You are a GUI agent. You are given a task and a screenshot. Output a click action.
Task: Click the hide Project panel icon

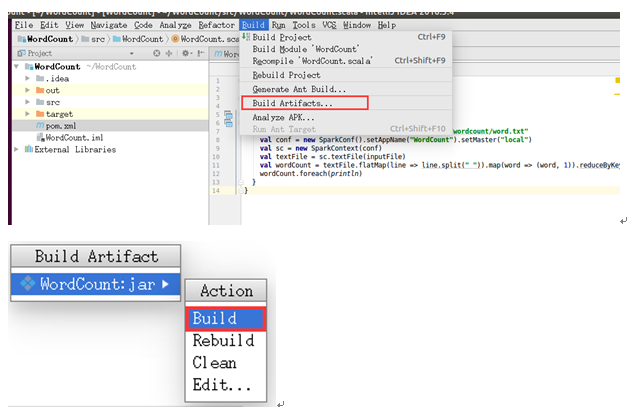(x=201, y=54)
